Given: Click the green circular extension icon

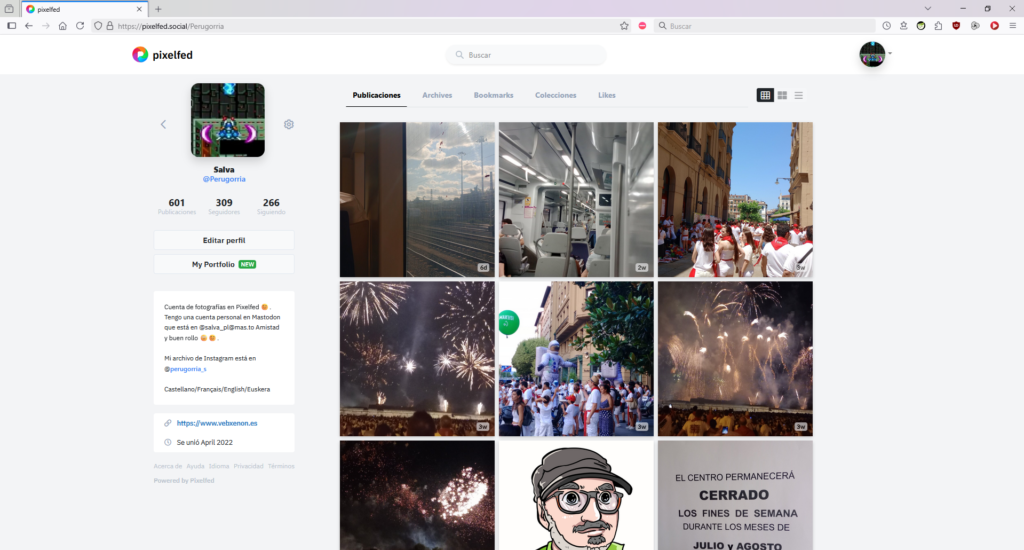Looking at the screenshot, I should click(x=921, y=26).
